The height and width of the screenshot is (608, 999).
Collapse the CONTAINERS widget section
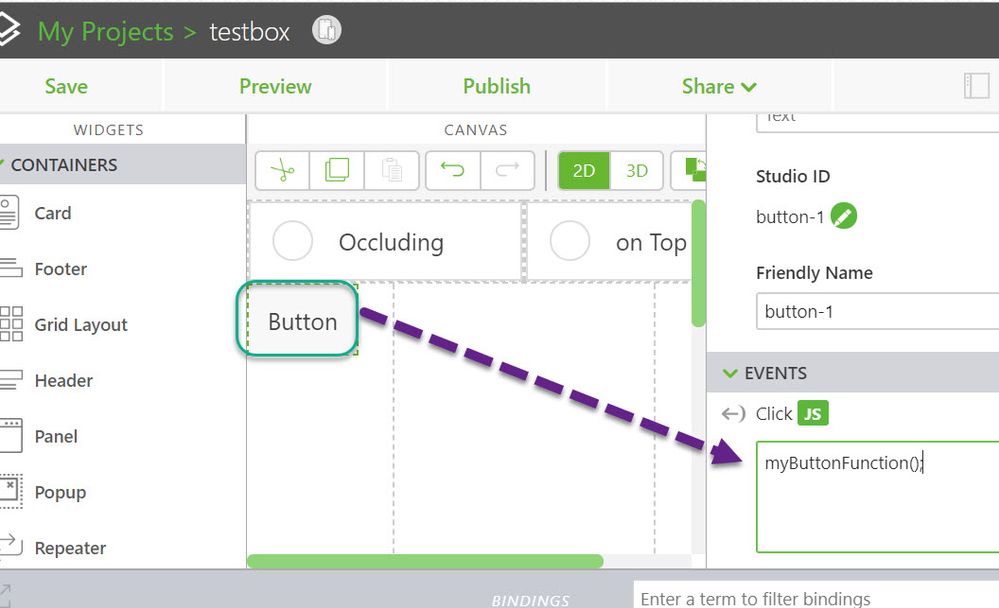pos(4,165)
